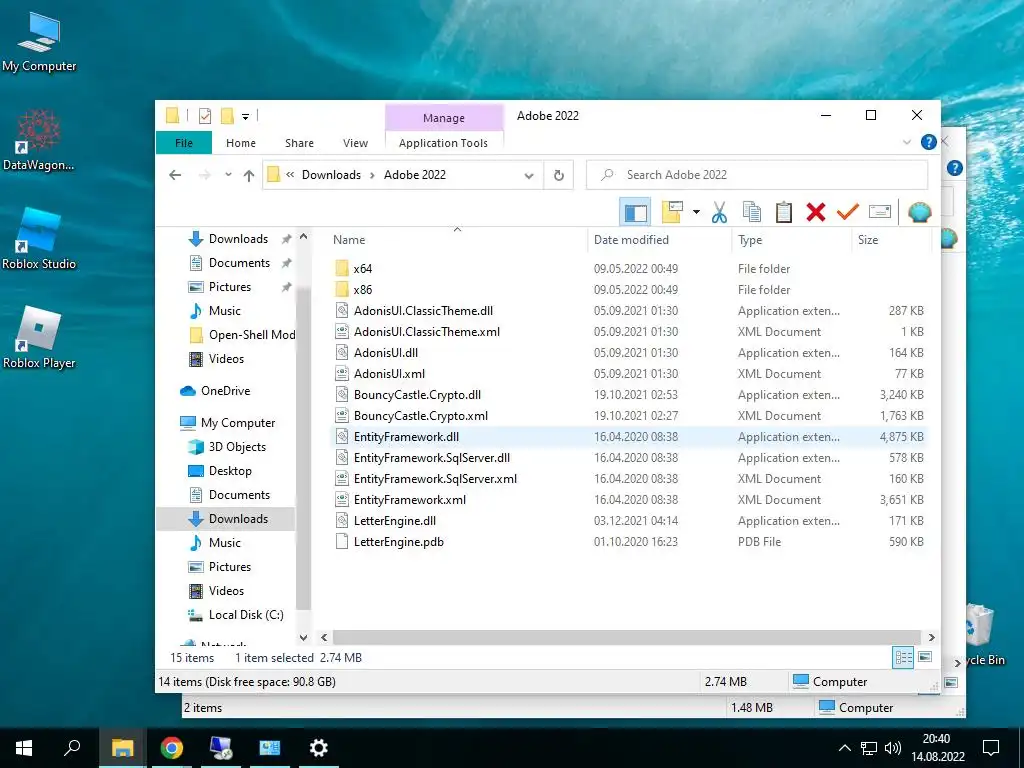1024x768 pixels.
Task: Open the Application Tools tab
Action: 443,143
